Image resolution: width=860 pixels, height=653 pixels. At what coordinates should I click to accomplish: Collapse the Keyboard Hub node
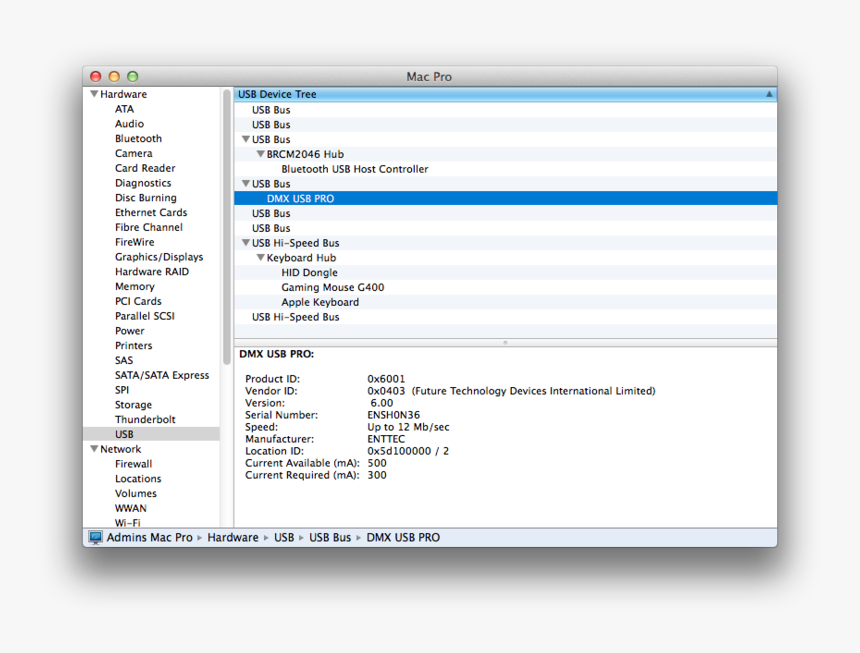coord(261,257)
